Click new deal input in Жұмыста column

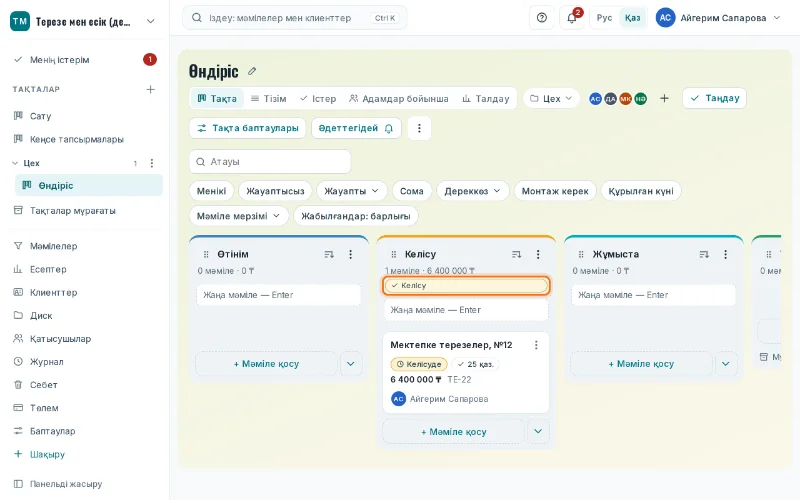pyautogui.click(x=654, y=295)
